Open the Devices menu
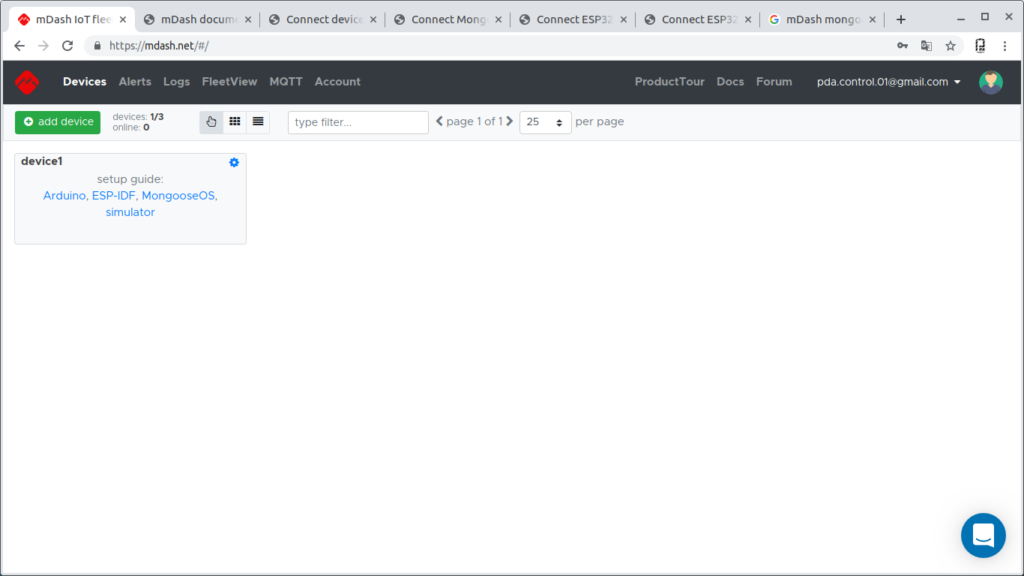The height and width of the screenshot is (576, 1024). tap(84, 82)
